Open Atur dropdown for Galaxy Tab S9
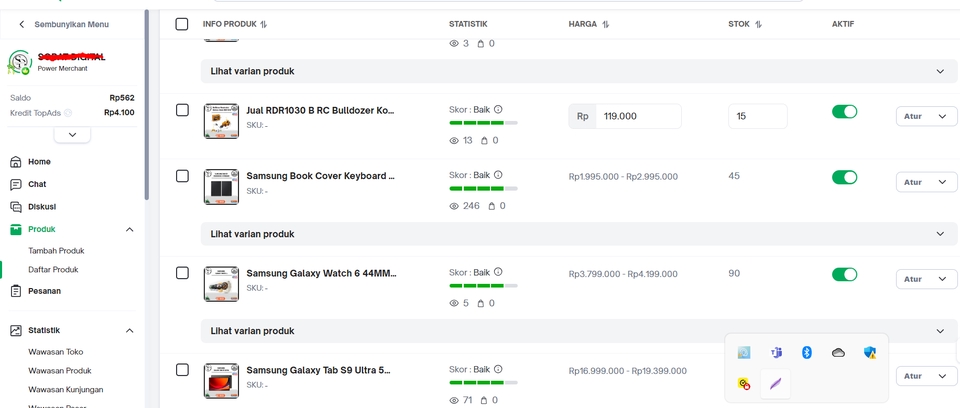This screenshot has height=408, width=960. click(926, 376)
